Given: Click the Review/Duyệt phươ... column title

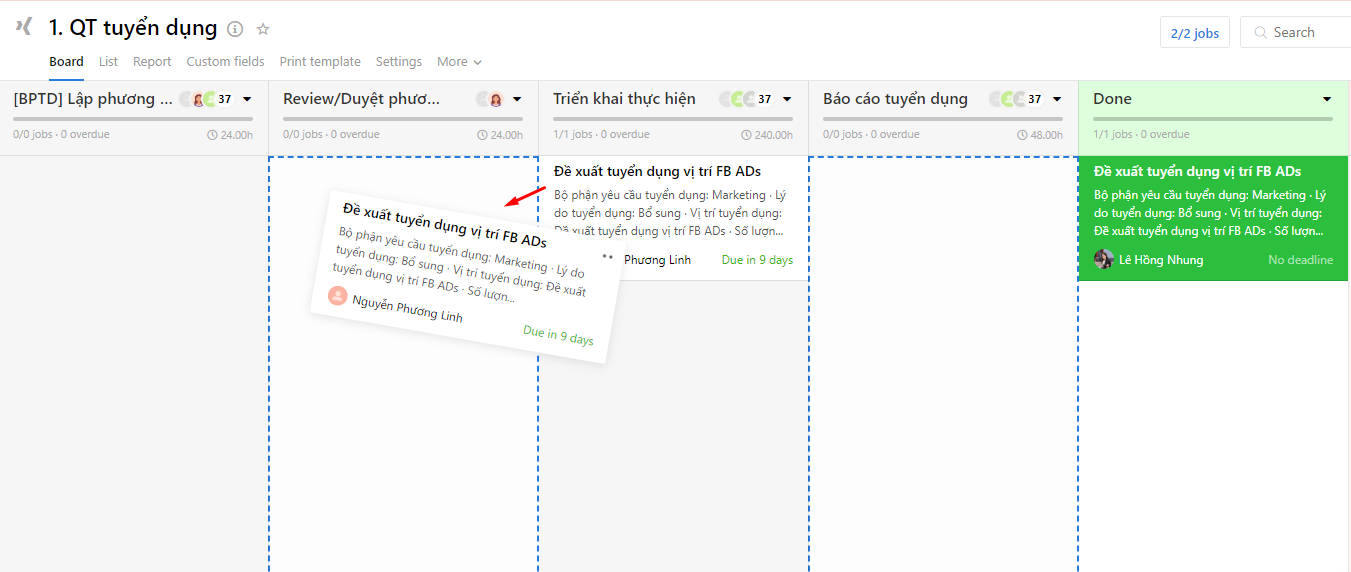Looking at the screenshot, I should (x=362, y=99).
